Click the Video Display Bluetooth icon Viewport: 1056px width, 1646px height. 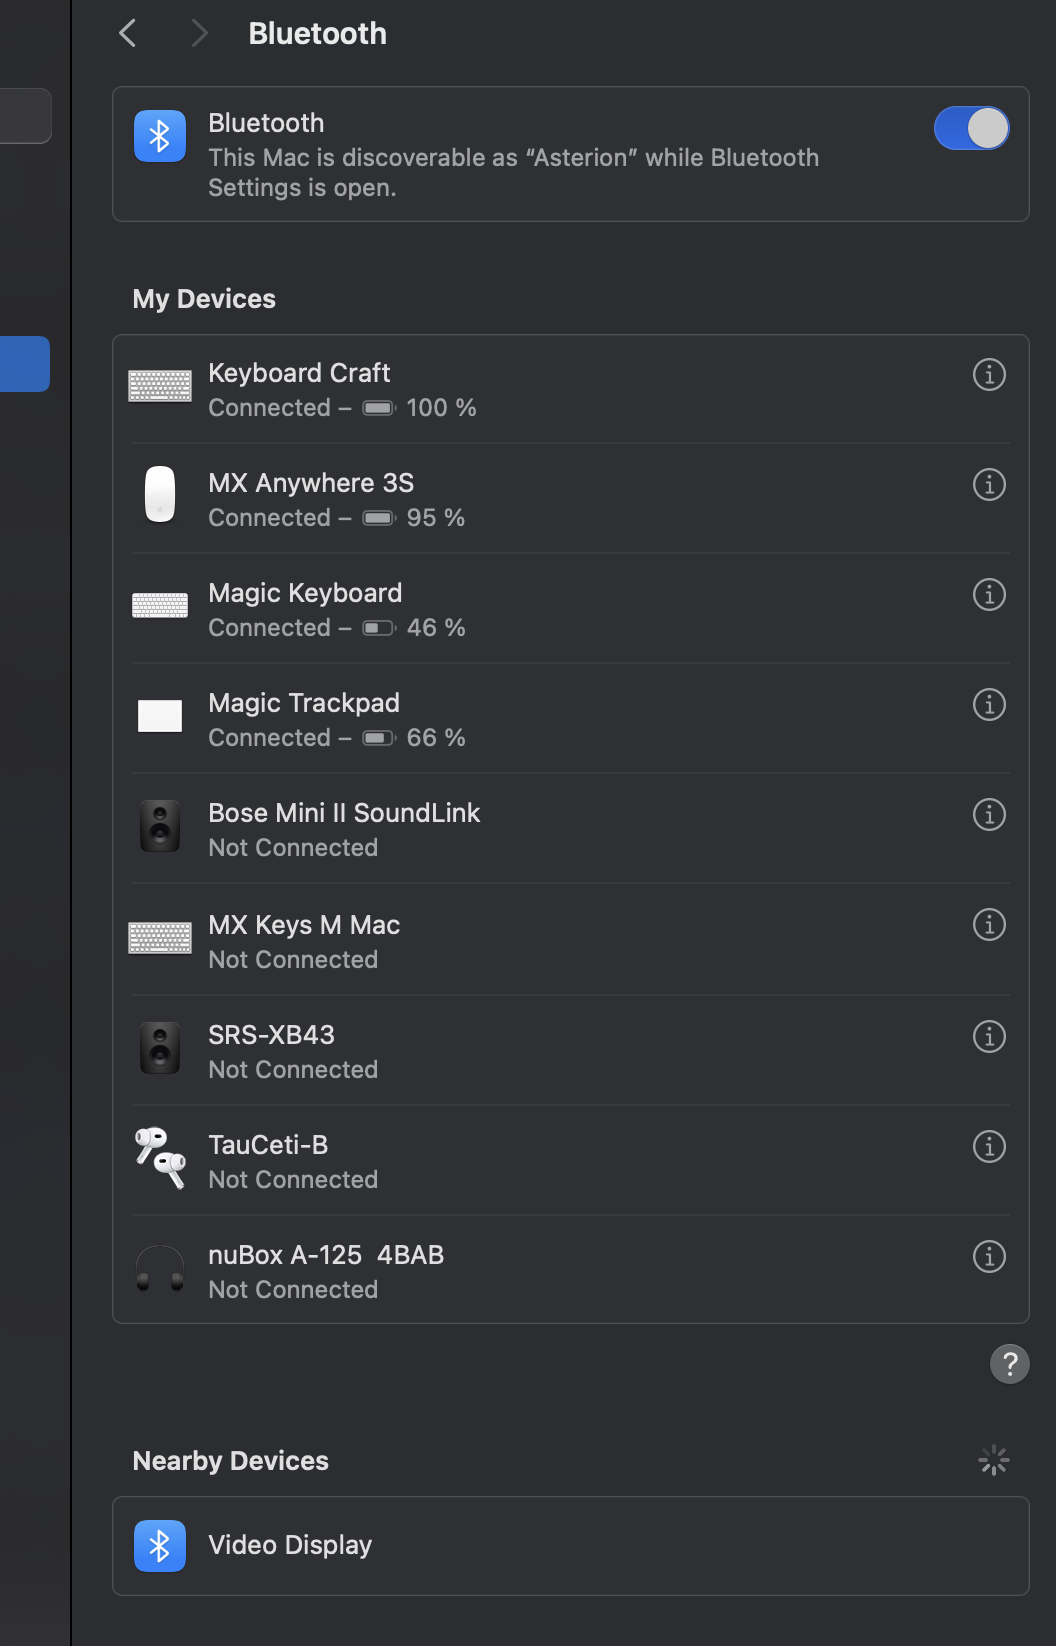coord(160,1546)
